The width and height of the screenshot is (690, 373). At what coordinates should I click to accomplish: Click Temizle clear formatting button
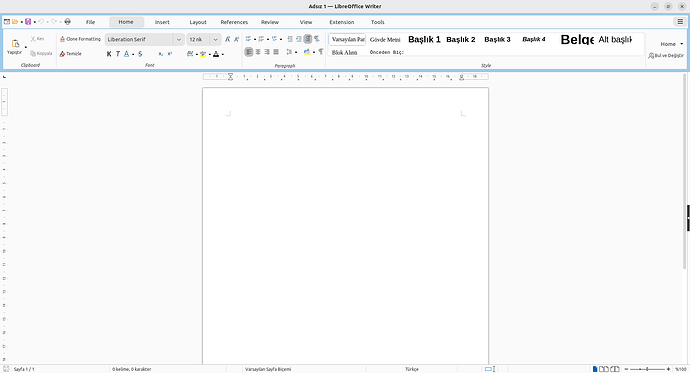71,54
